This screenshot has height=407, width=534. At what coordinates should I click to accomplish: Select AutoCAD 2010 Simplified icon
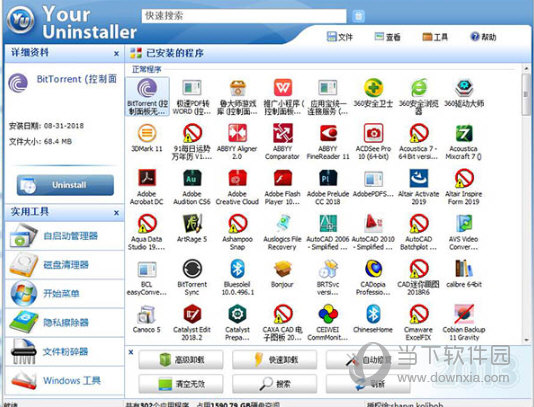(373, 223)
